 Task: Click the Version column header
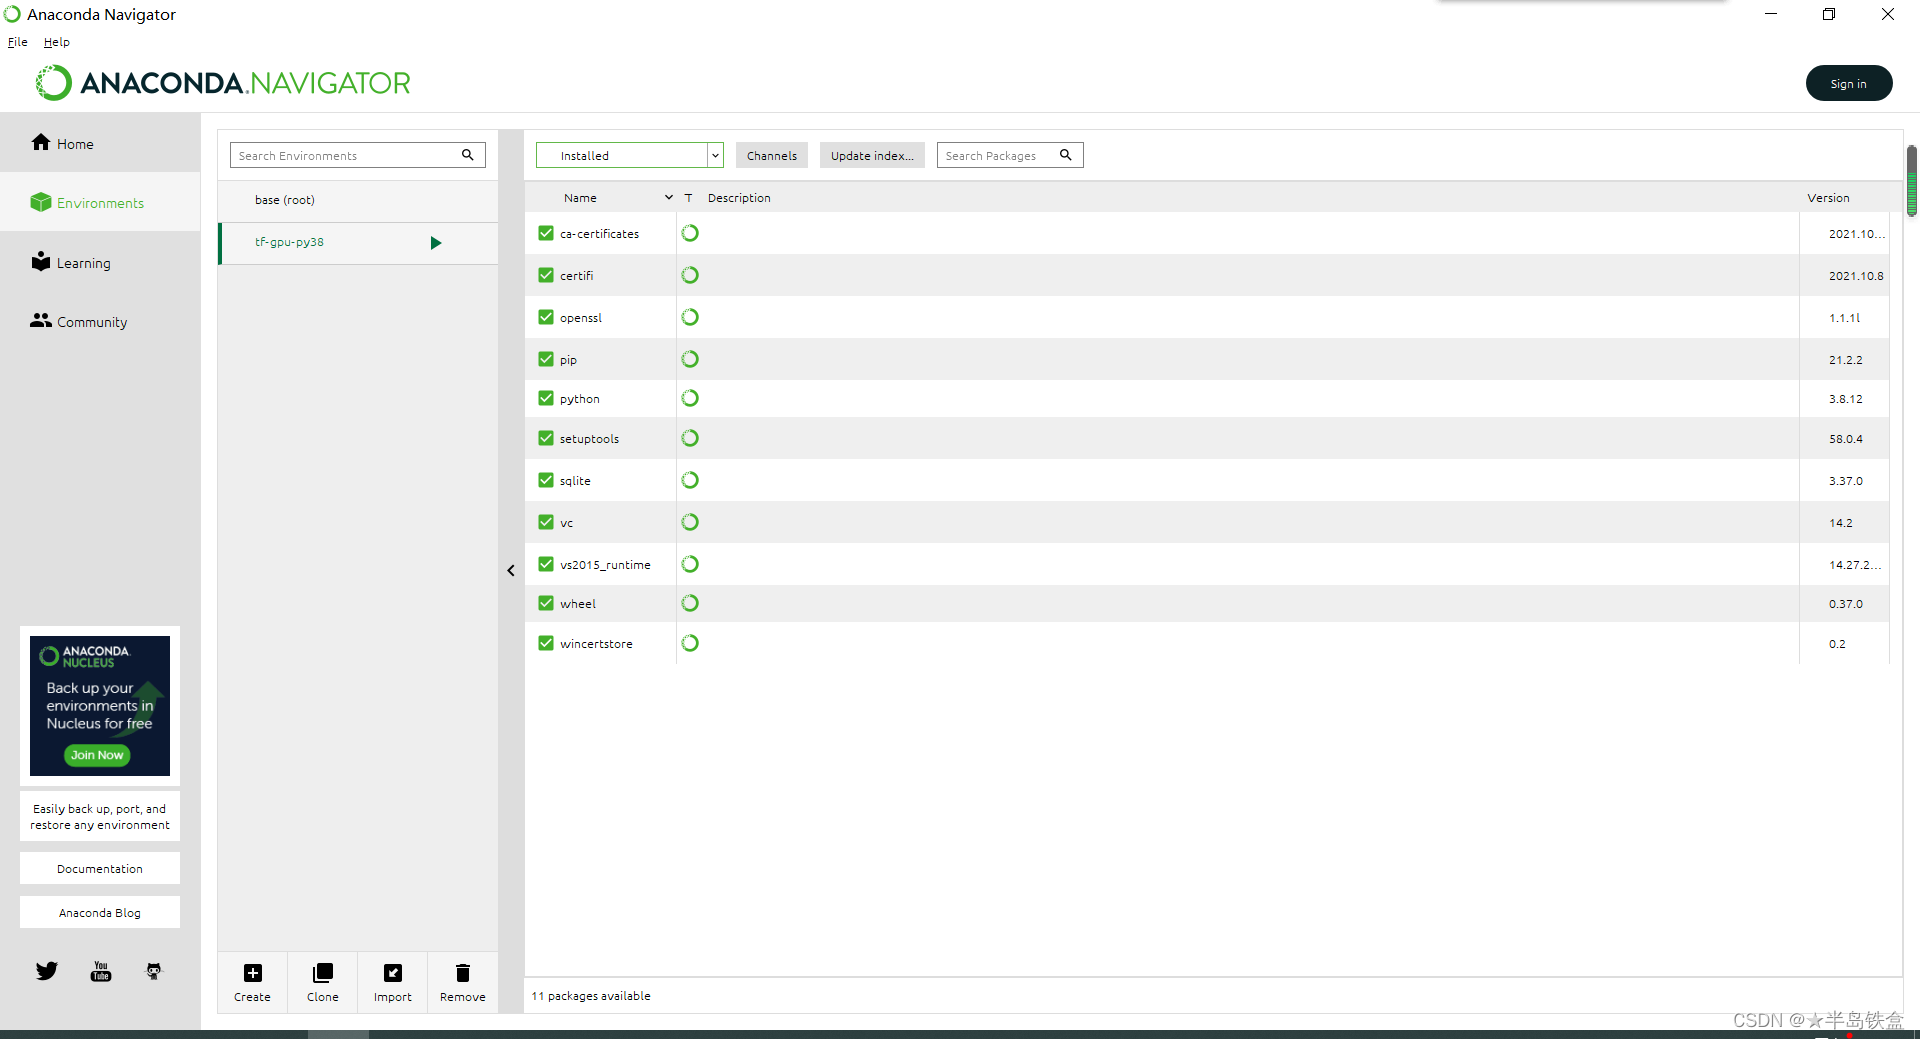1828,198
